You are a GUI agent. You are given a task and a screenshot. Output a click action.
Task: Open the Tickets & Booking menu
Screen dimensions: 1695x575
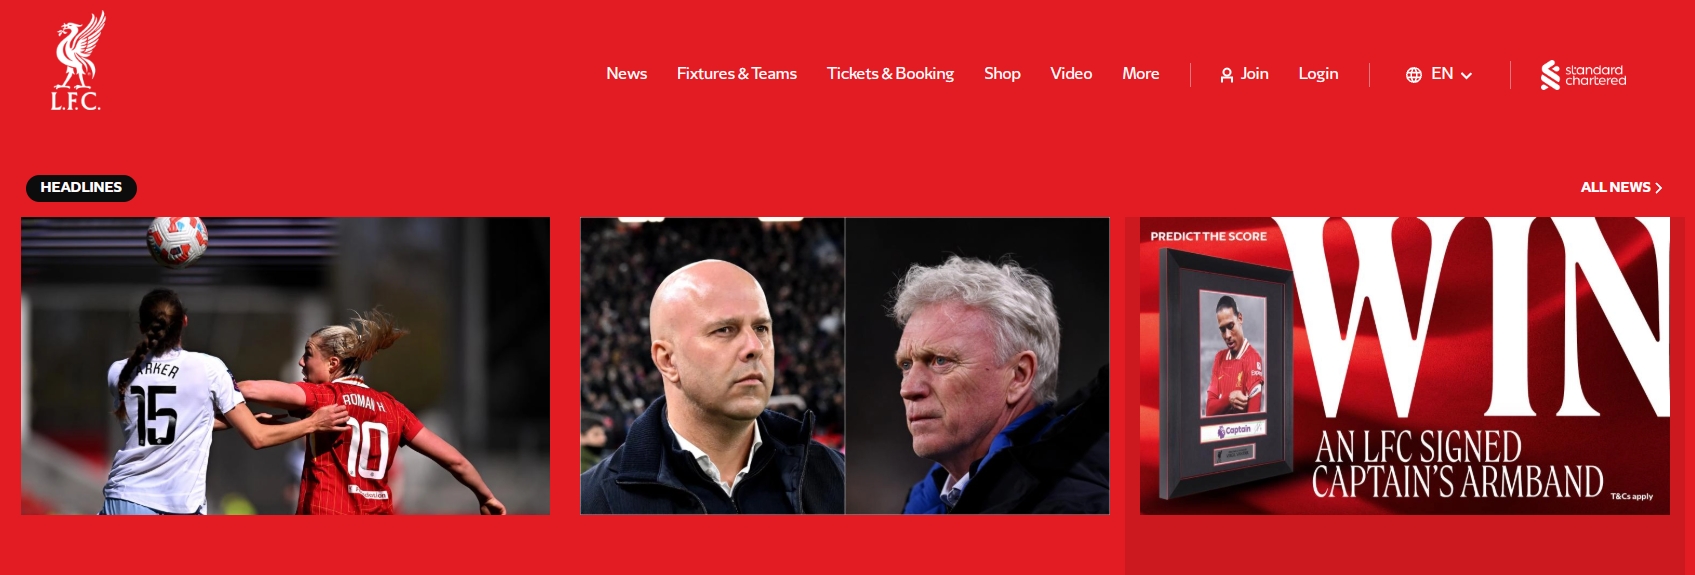pos(890,74)
